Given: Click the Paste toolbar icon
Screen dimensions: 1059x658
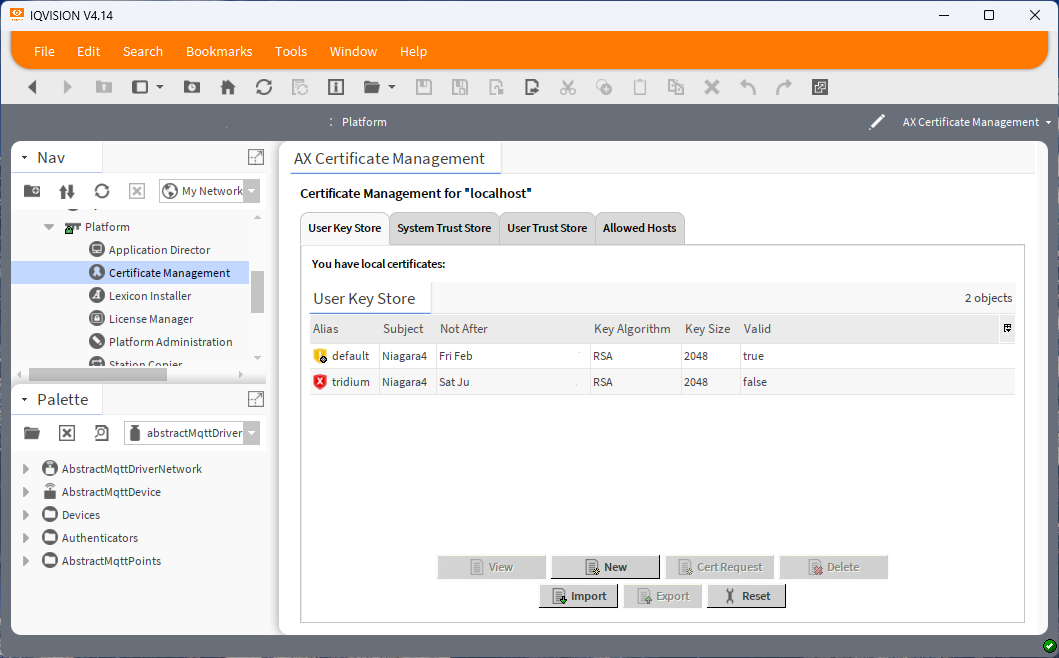Looking at the screenshot, I should pos(639,87).
